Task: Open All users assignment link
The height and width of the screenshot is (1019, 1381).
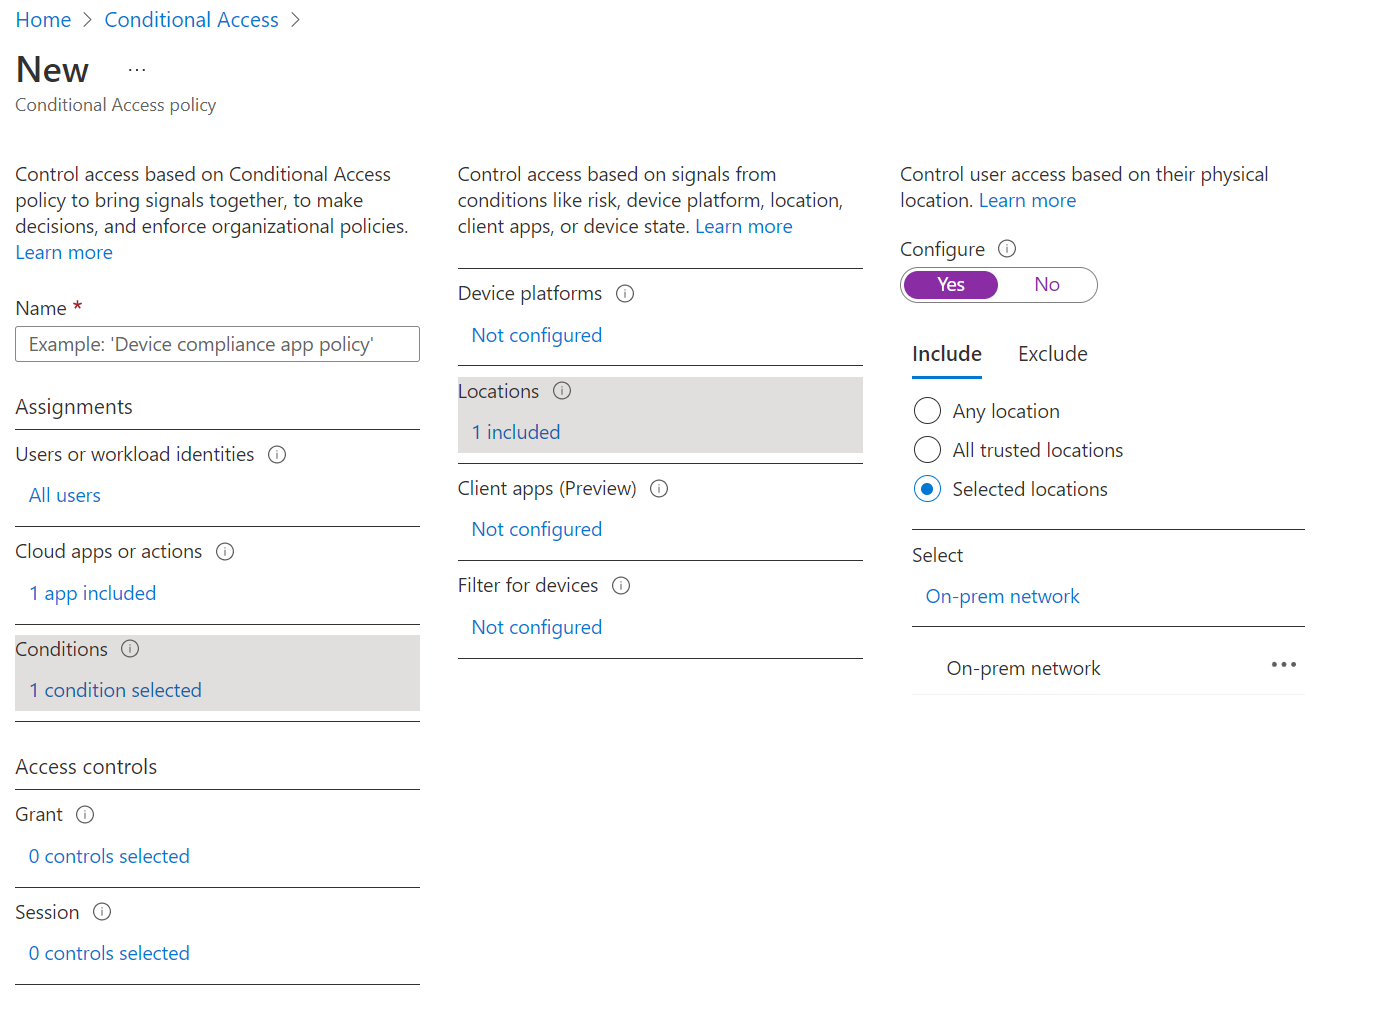Action: click(65, 496)
